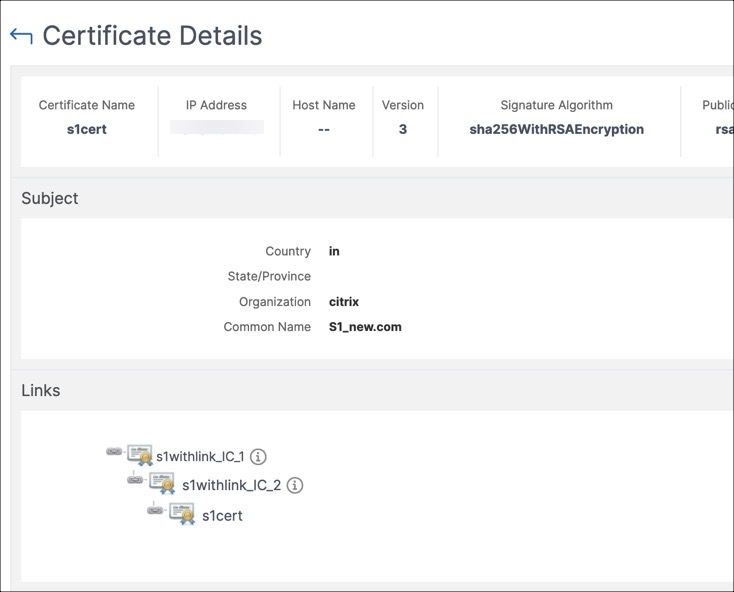The height and width of the screenshot is (592, 734).
Task: Click Organization value citrix
Action: [344, 302]
